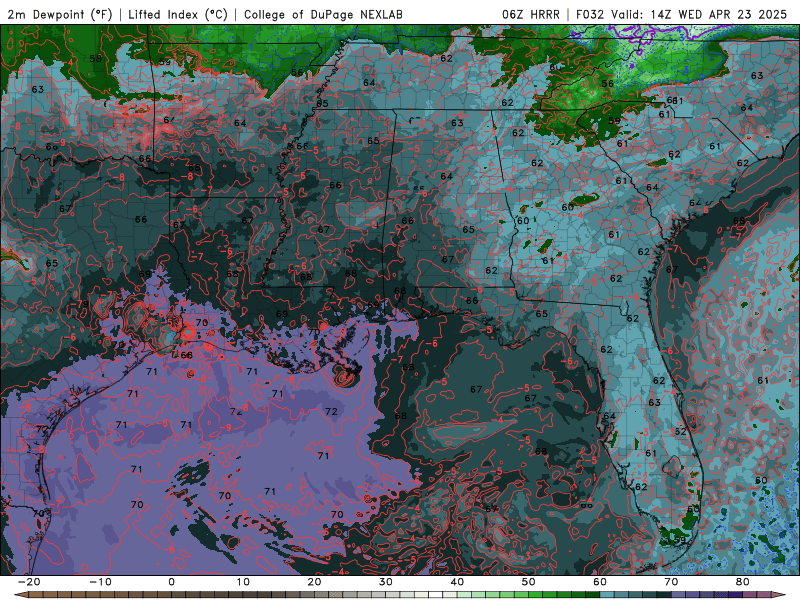Click the '10' label on the color scale

click(x=243, y=582)
